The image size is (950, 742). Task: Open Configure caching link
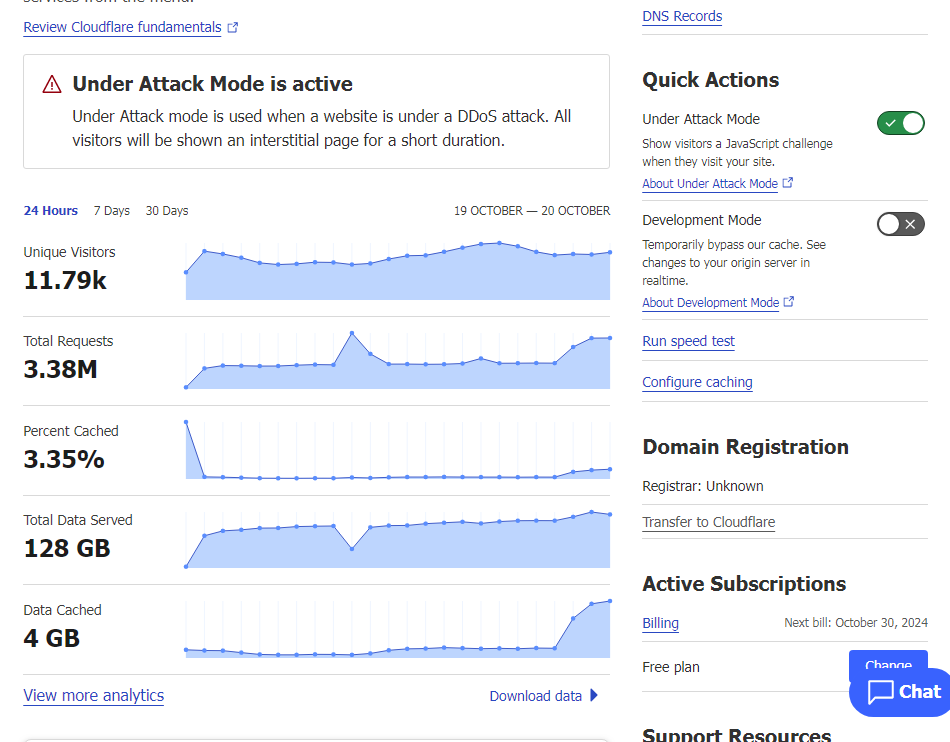(697, 382)
